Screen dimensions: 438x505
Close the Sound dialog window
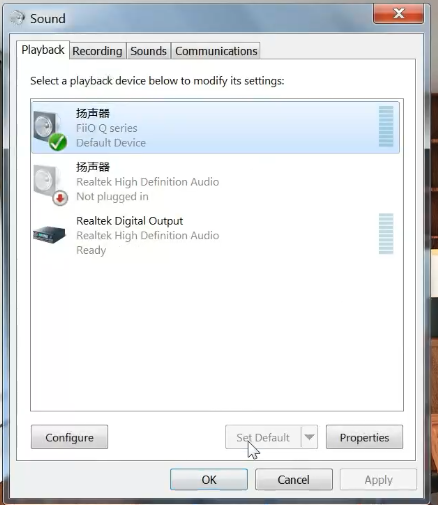coord(398,13)
